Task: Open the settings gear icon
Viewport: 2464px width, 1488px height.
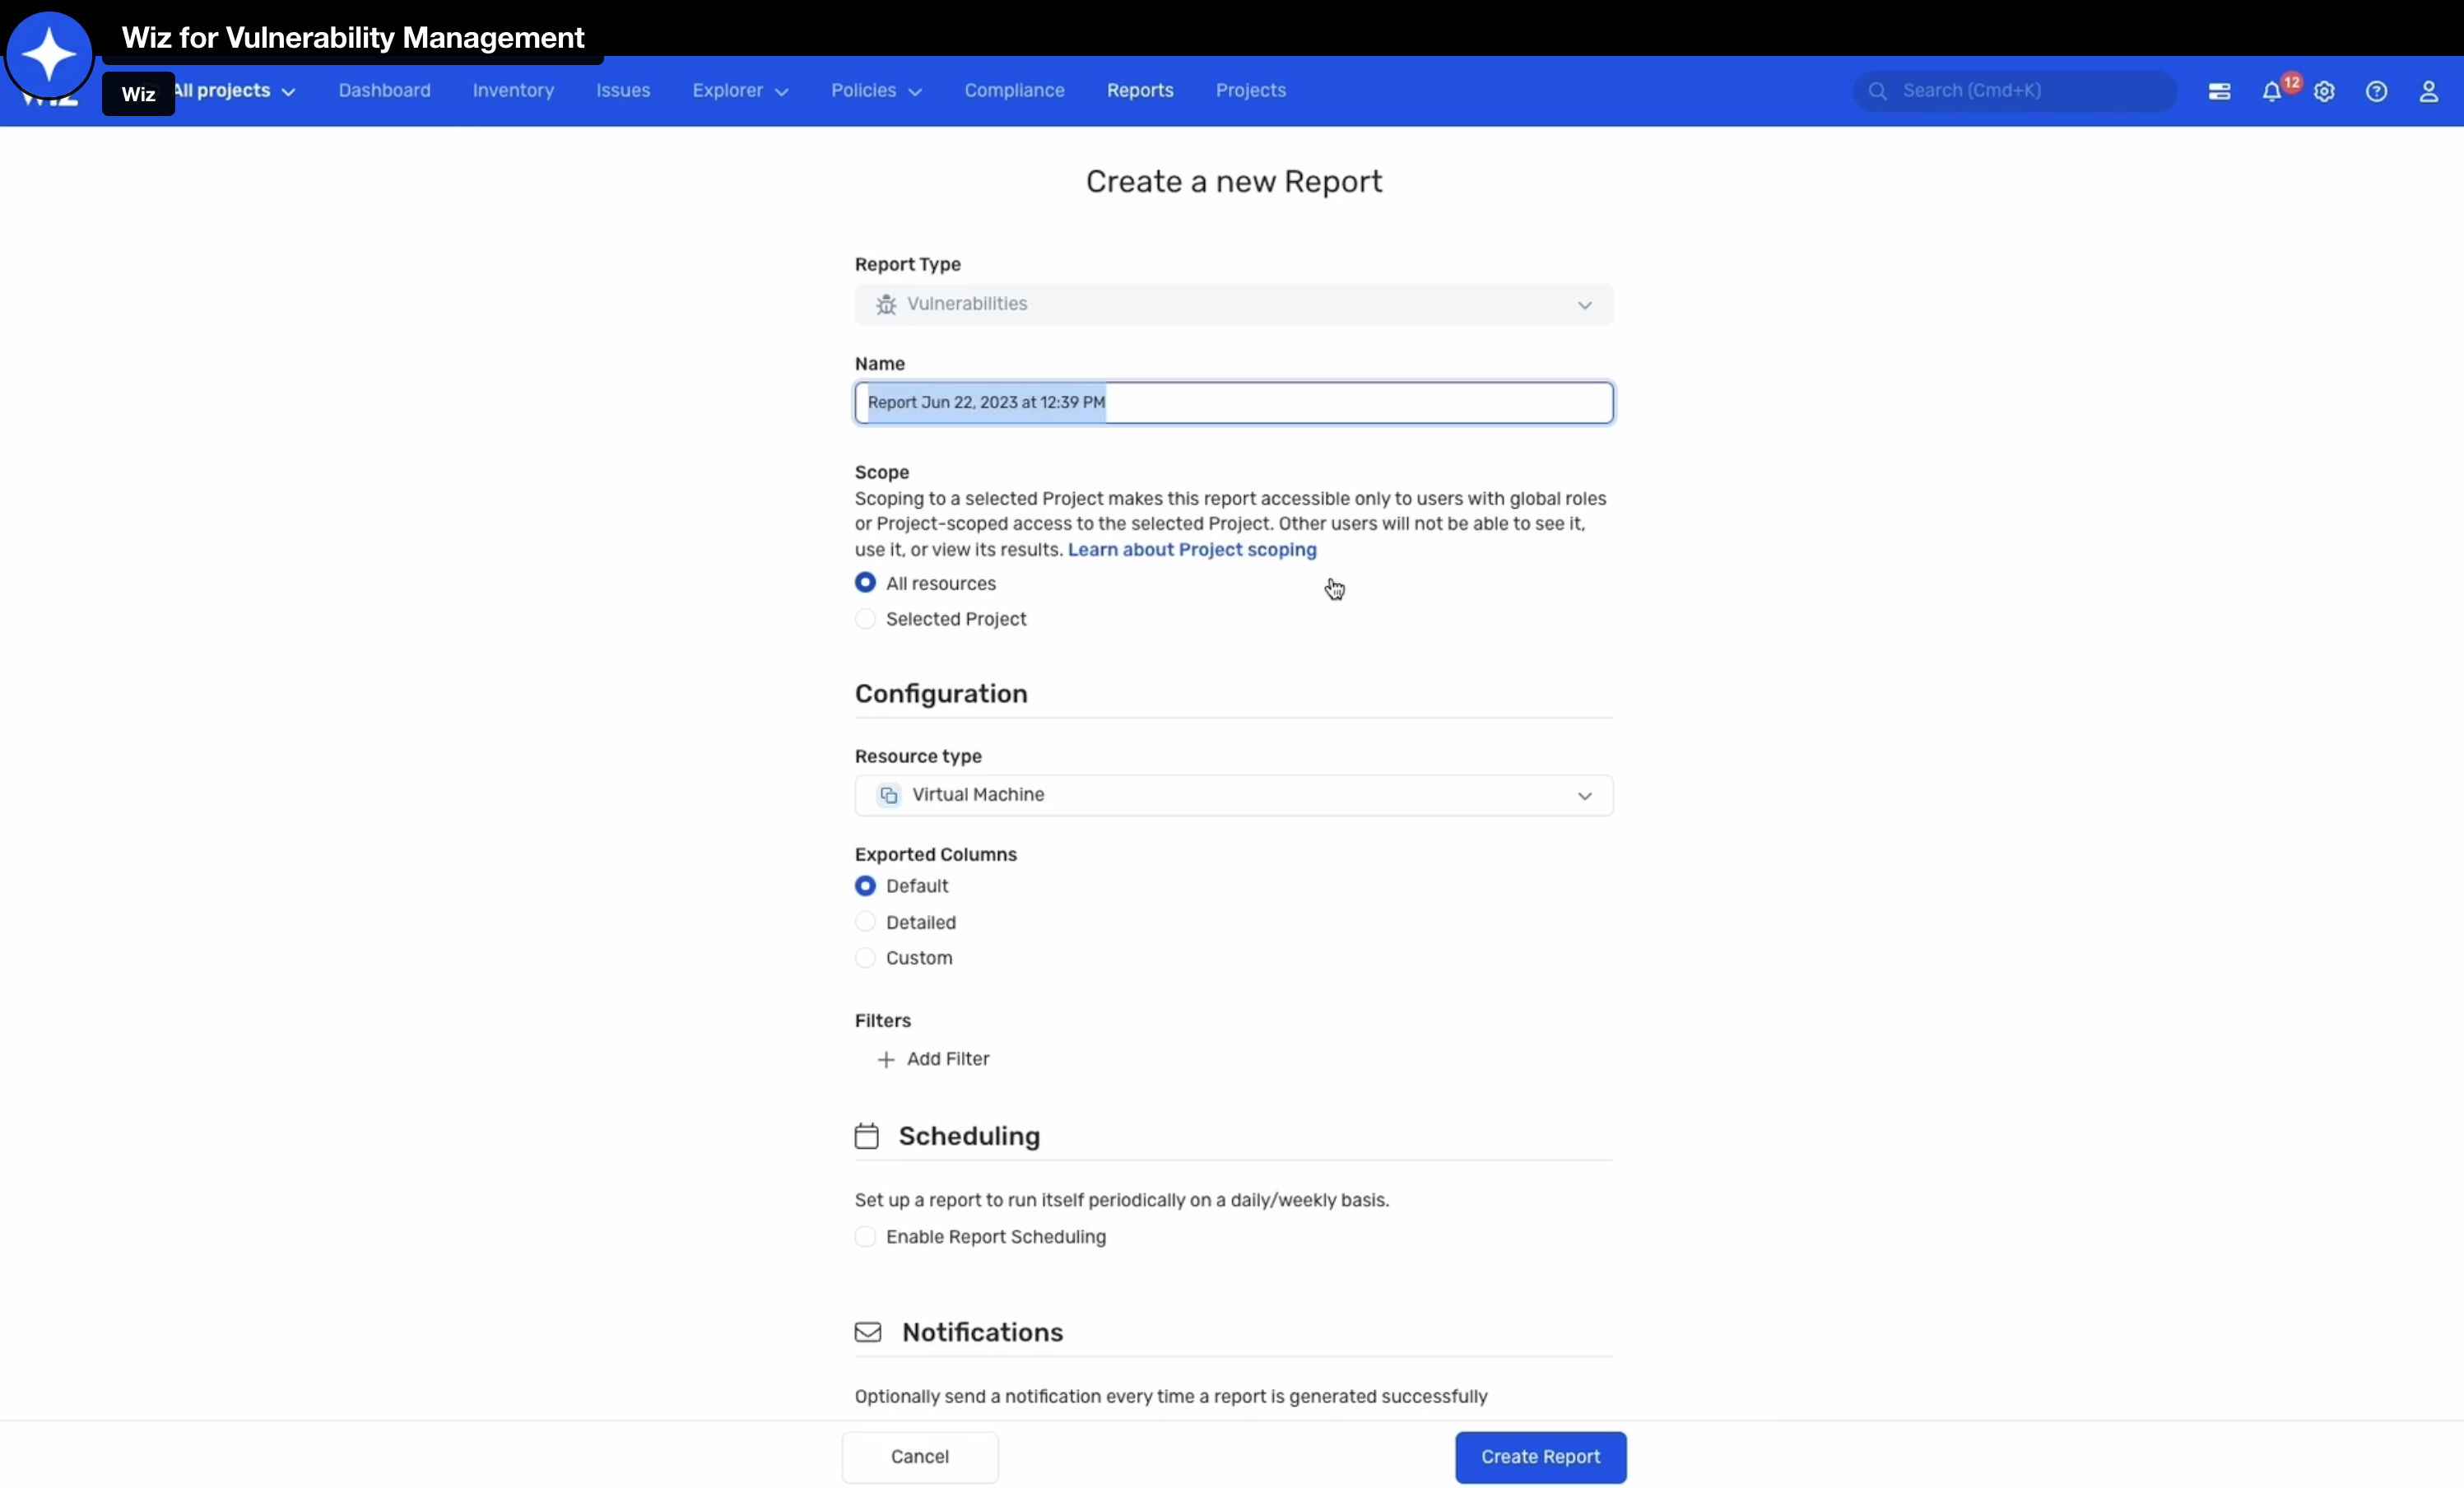Action: pos(2324,92)
